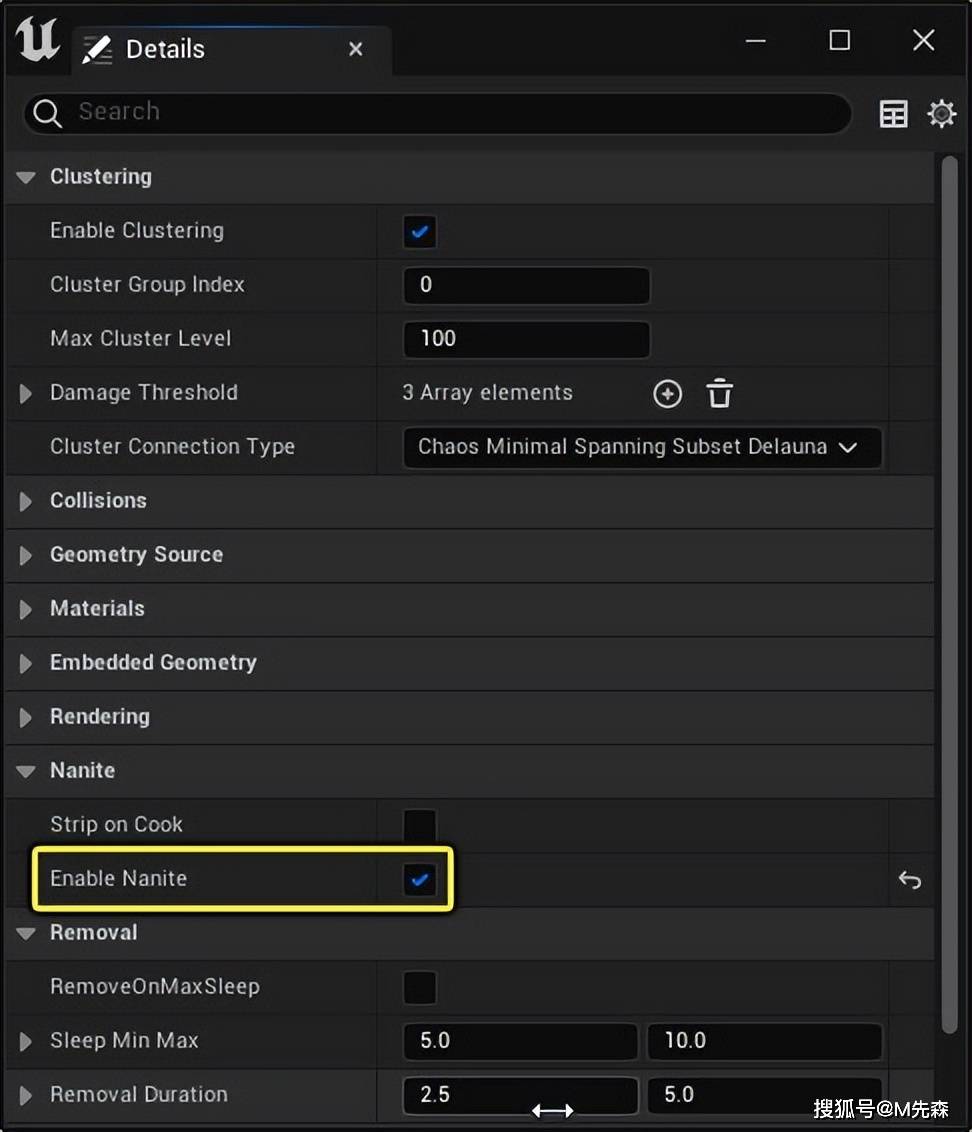This screenshot has width=972, height=1132.
Task: Expand the Damage Threshold array
Action: pos(26,393)
